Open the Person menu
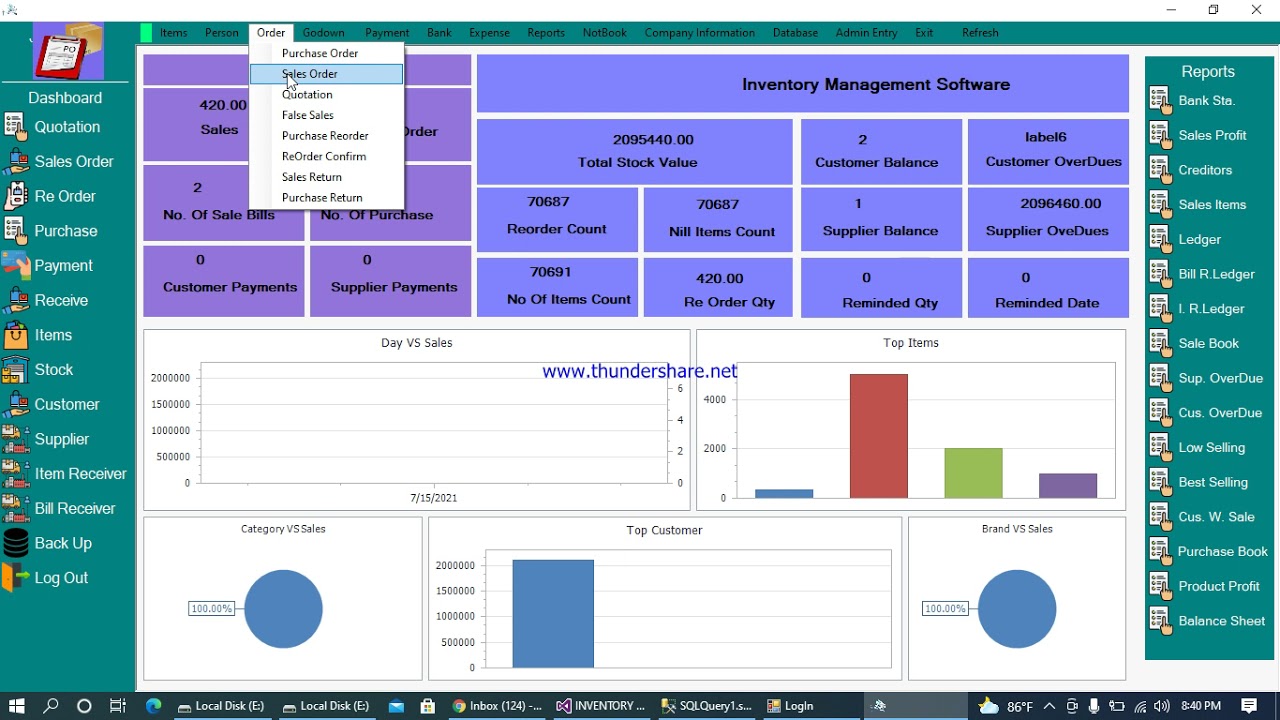 click(222, 33)
